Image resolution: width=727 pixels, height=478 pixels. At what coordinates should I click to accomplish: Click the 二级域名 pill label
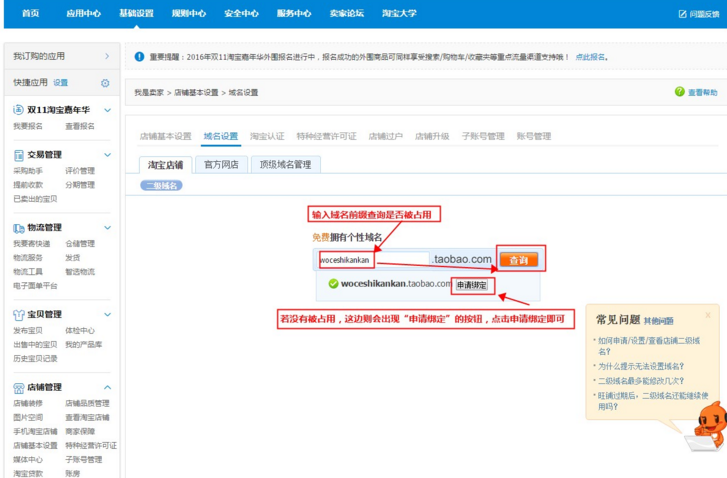pyautogui.click(x=161, y=185)
